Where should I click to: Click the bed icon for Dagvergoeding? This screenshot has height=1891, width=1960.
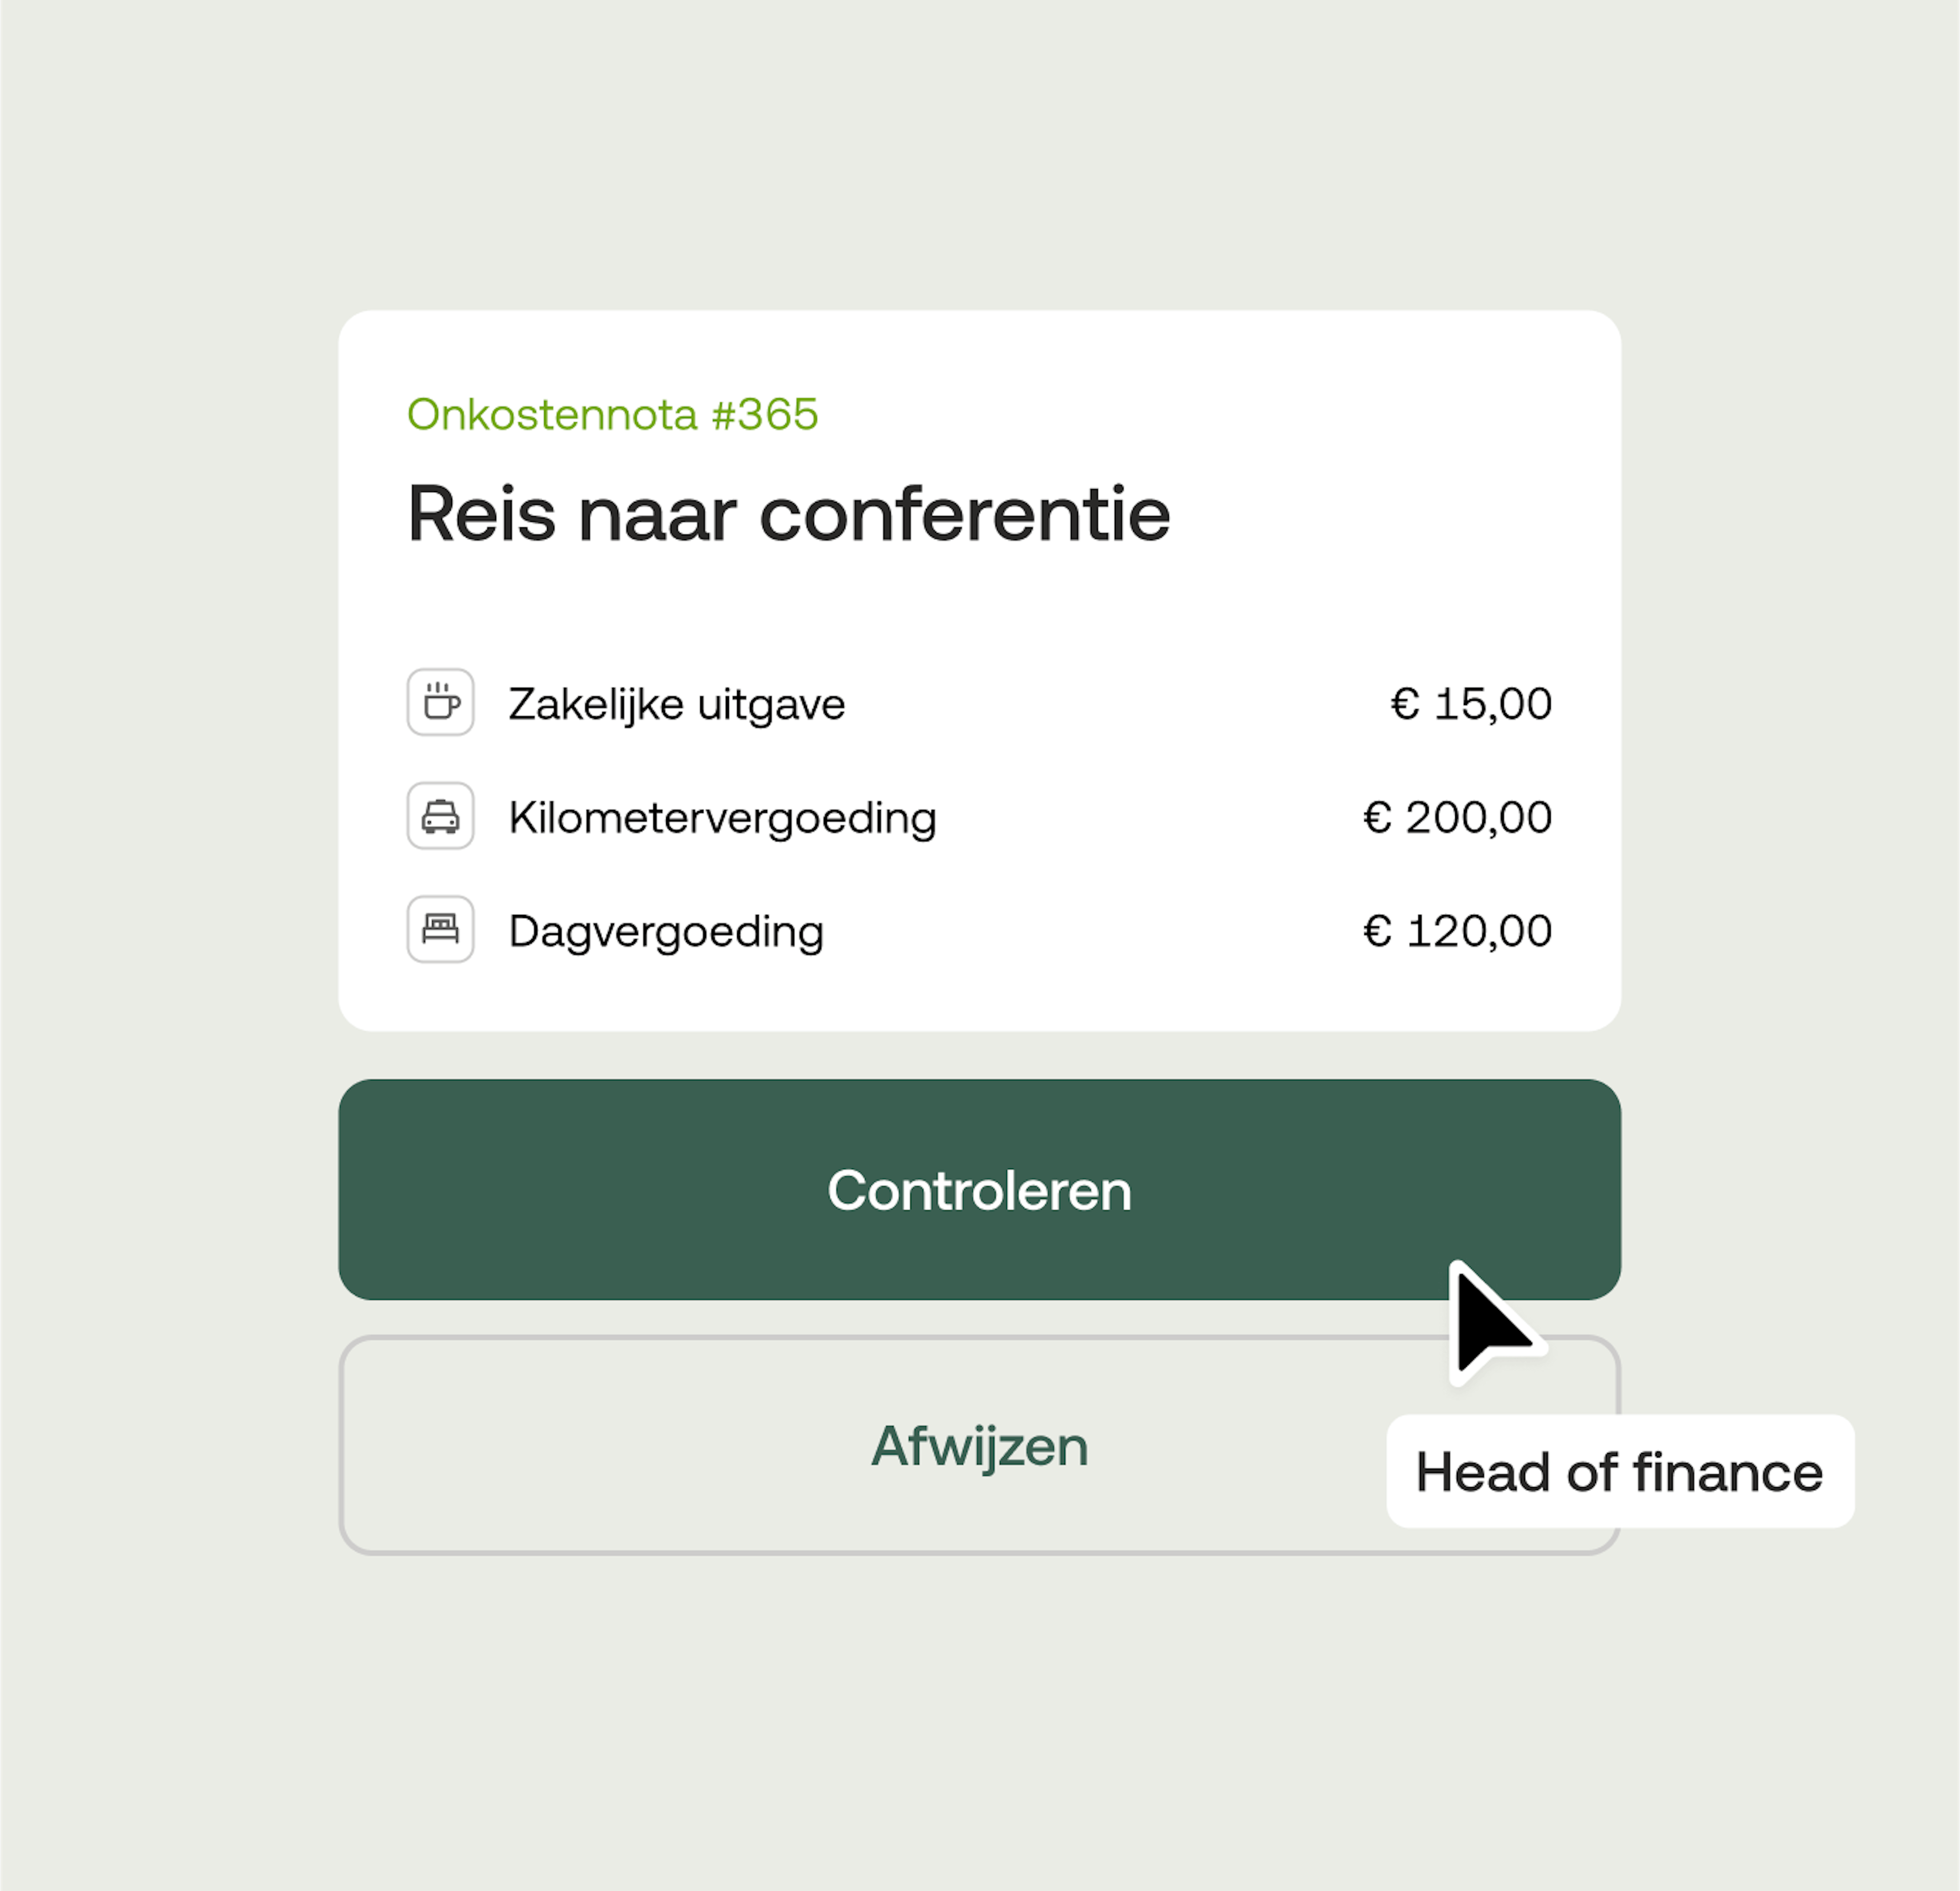[440, 929]
